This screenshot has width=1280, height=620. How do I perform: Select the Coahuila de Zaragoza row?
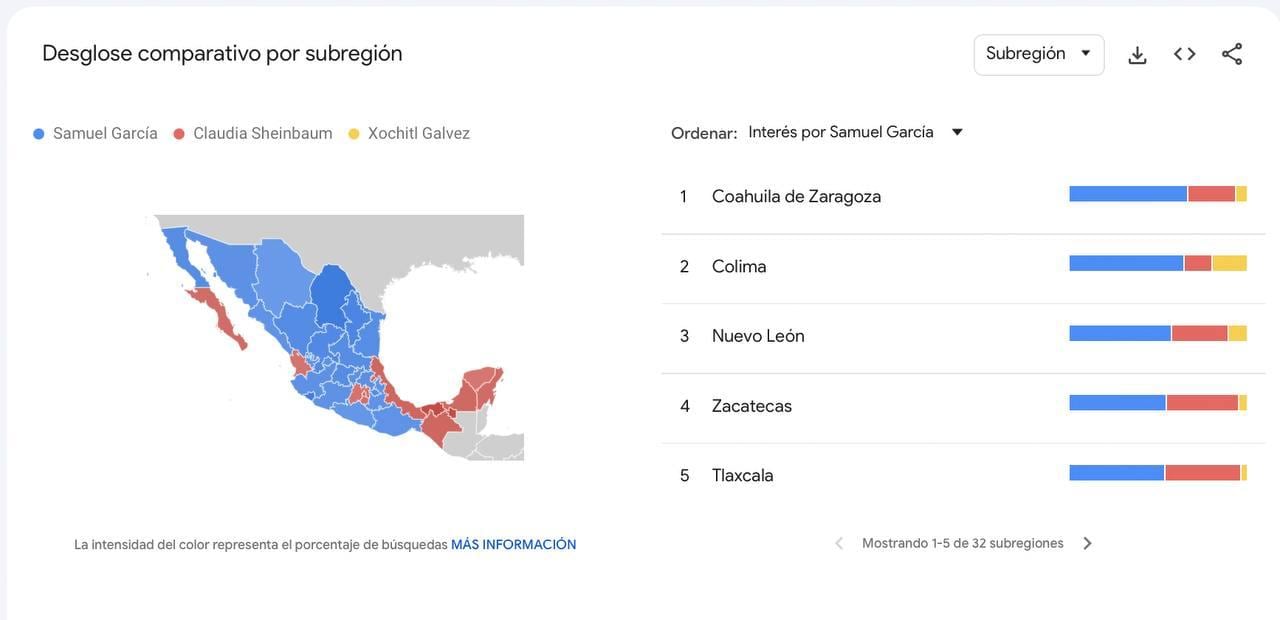coord(795,196)
